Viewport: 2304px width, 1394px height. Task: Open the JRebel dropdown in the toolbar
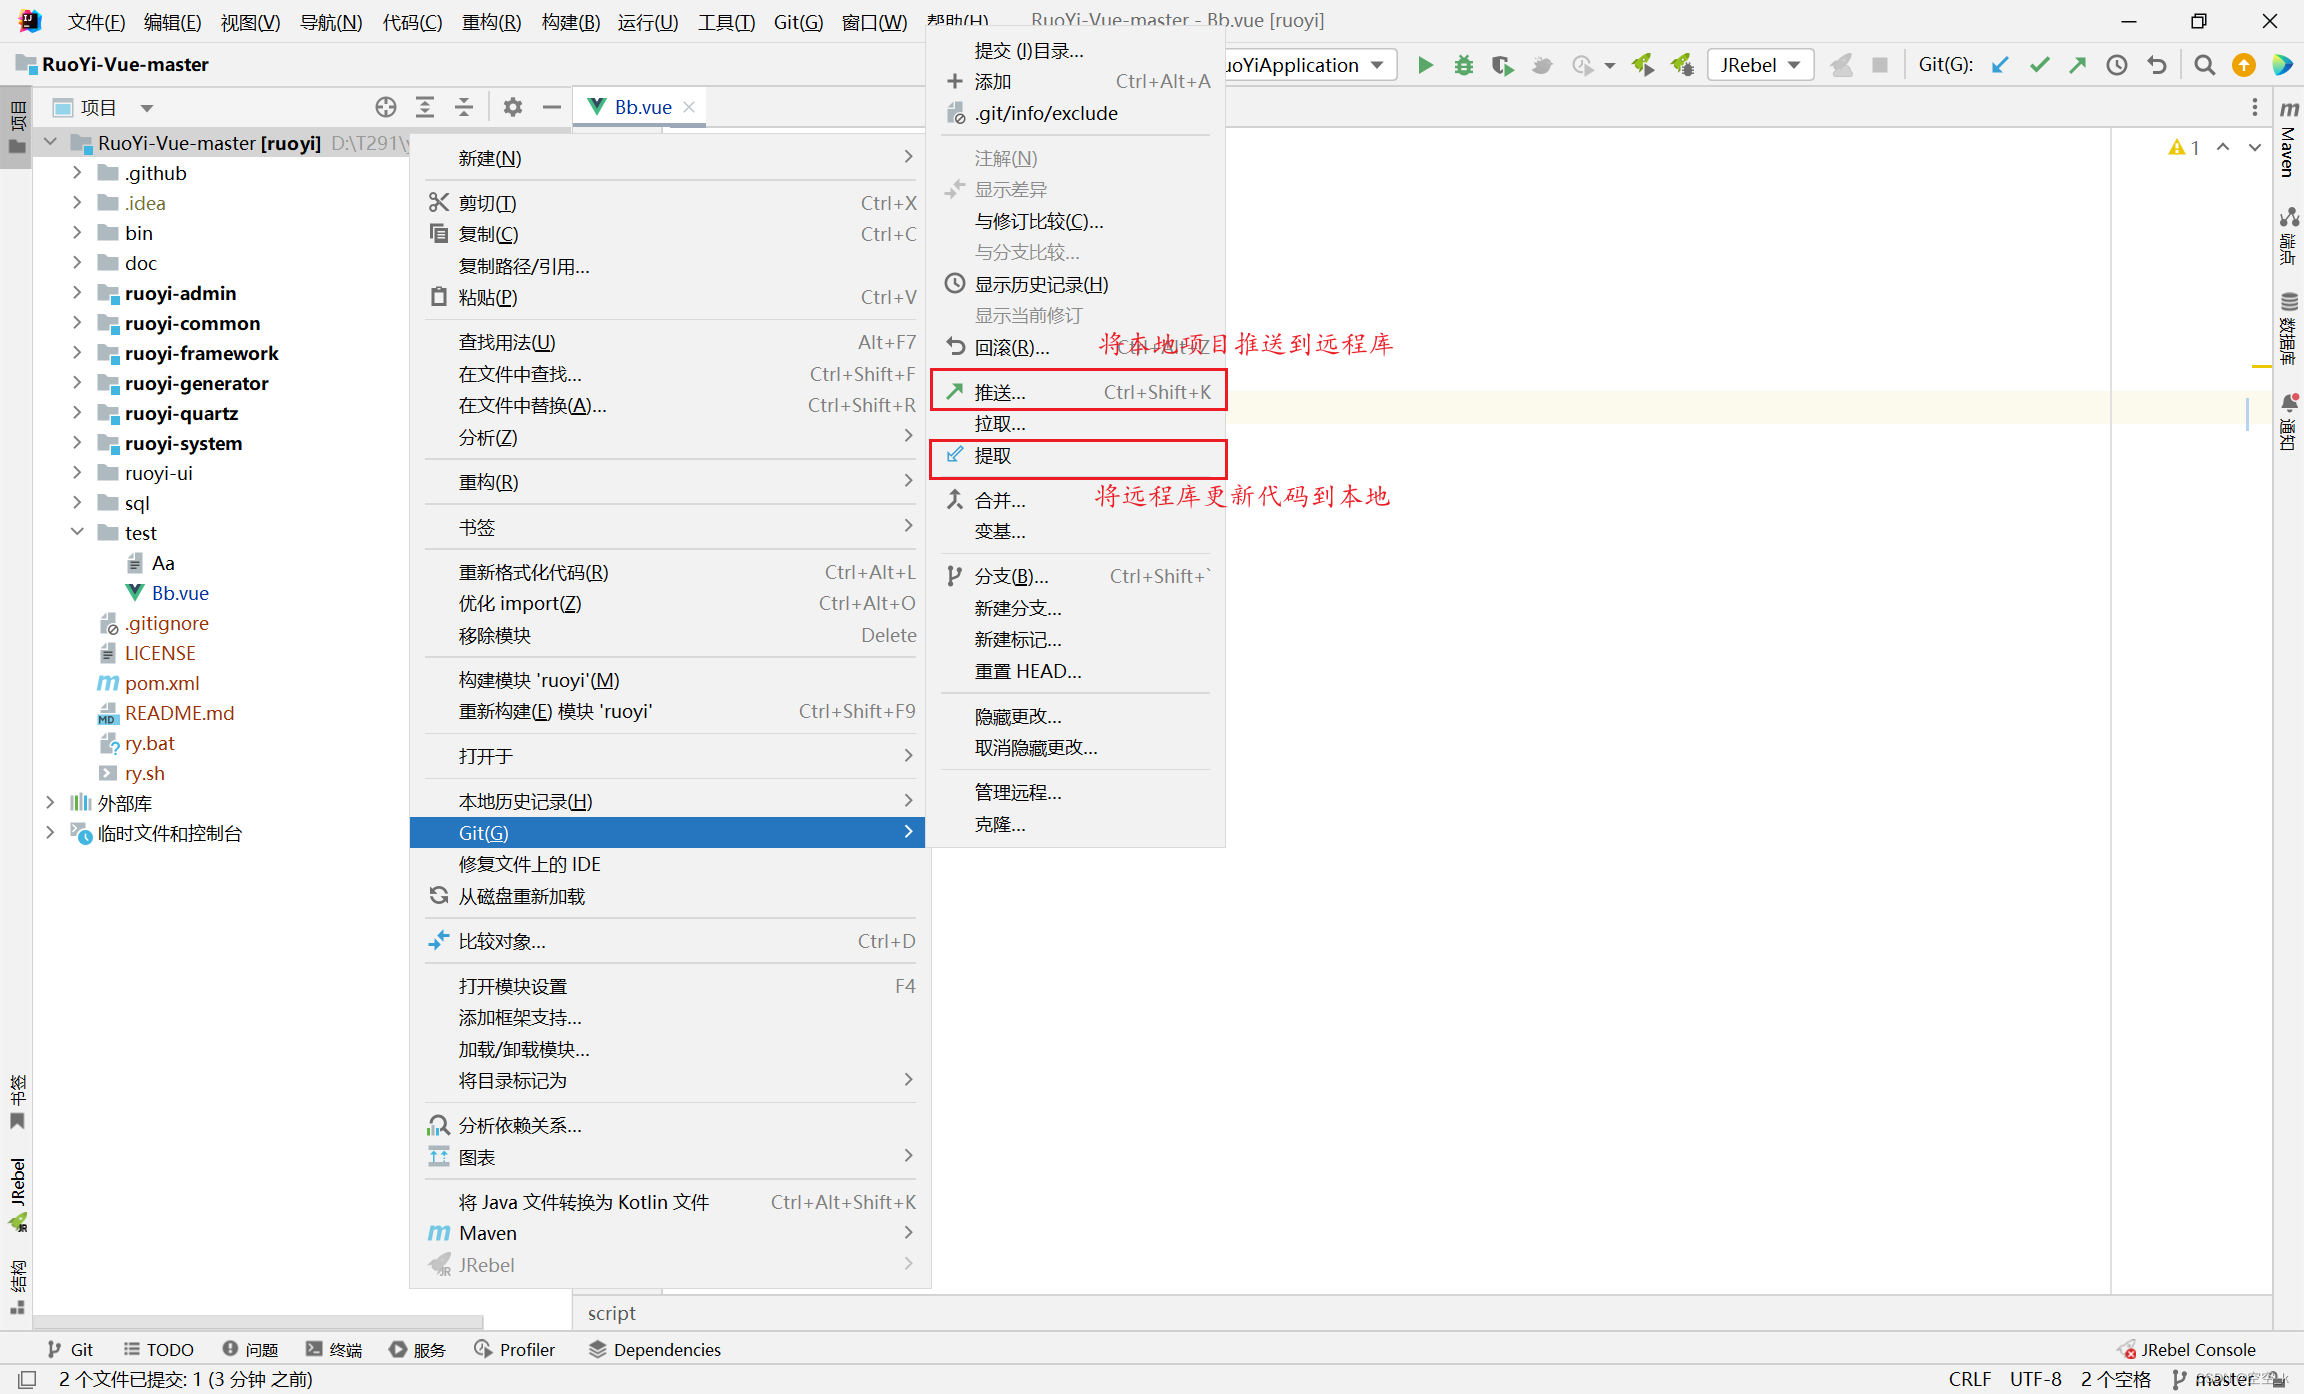tap(1759, 64)
